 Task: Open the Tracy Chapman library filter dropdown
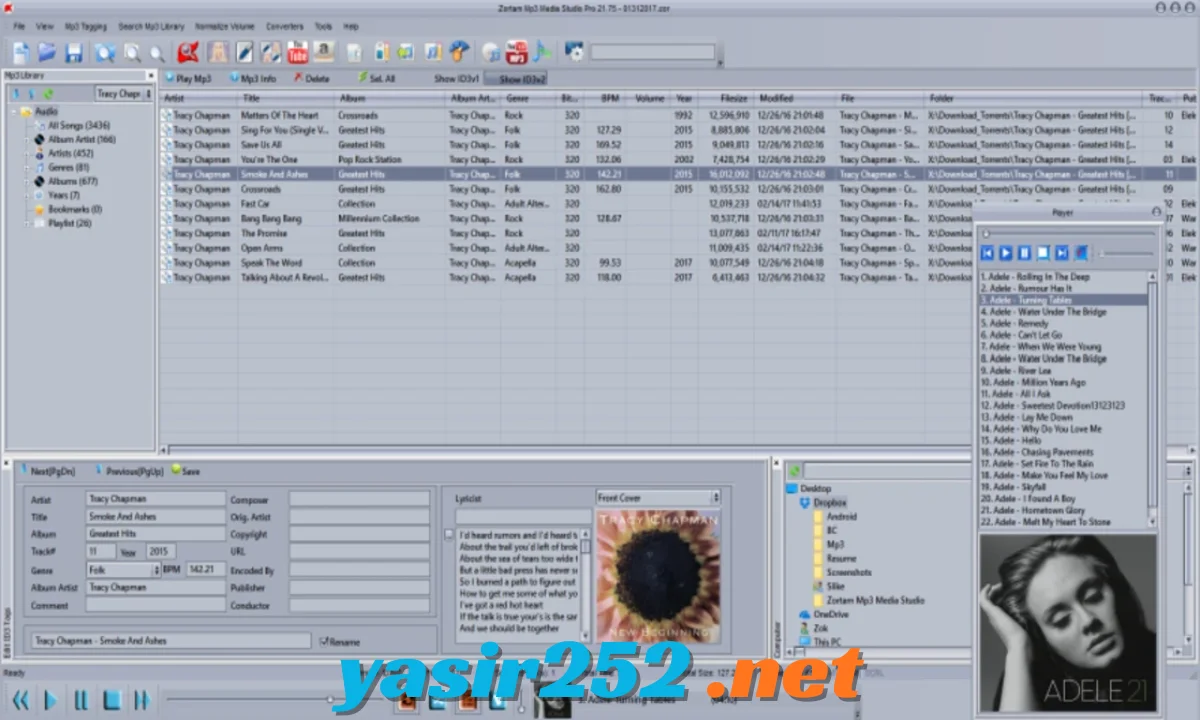pos(124,94)
